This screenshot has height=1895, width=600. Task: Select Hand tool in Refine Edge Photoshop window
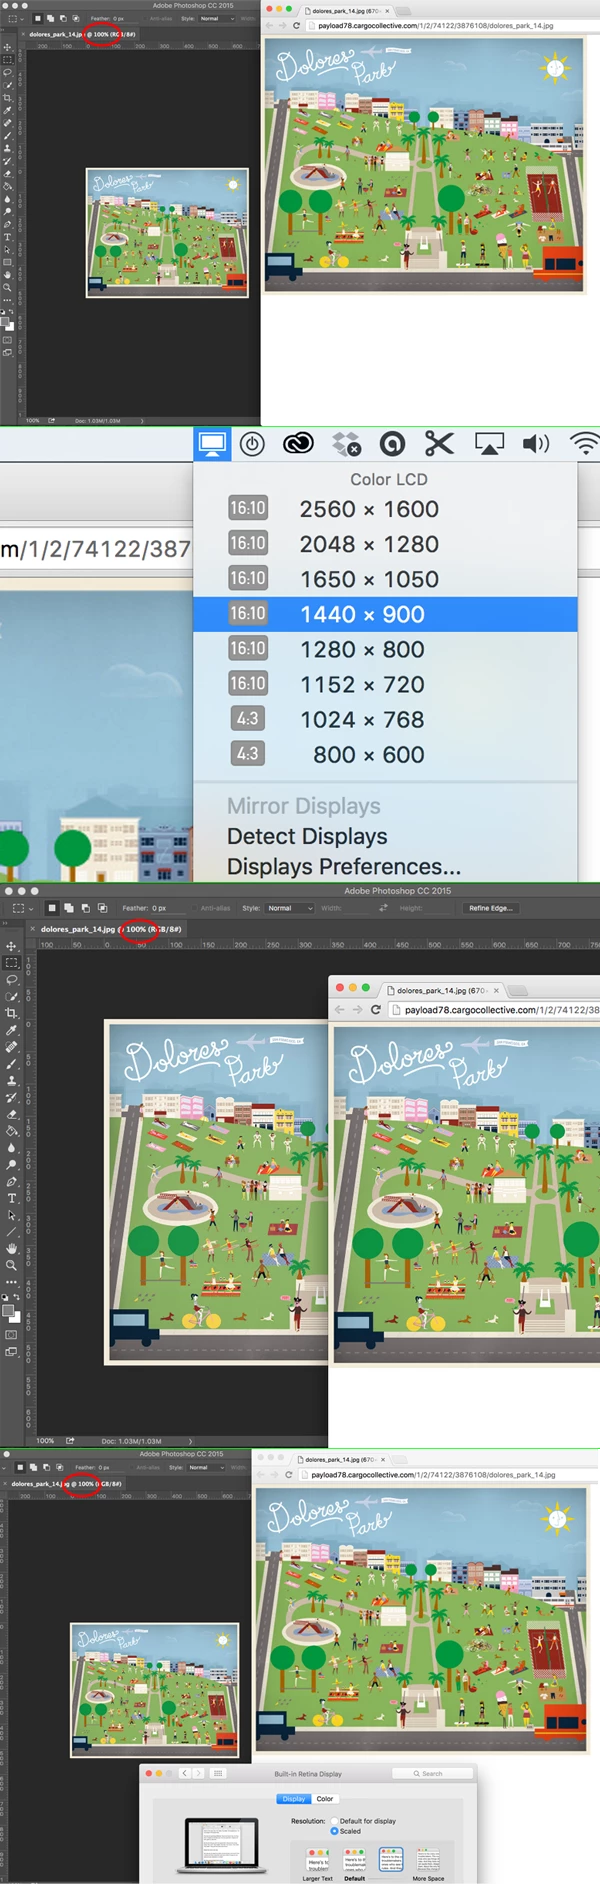pyautogui.click(x=11, y=1249)
